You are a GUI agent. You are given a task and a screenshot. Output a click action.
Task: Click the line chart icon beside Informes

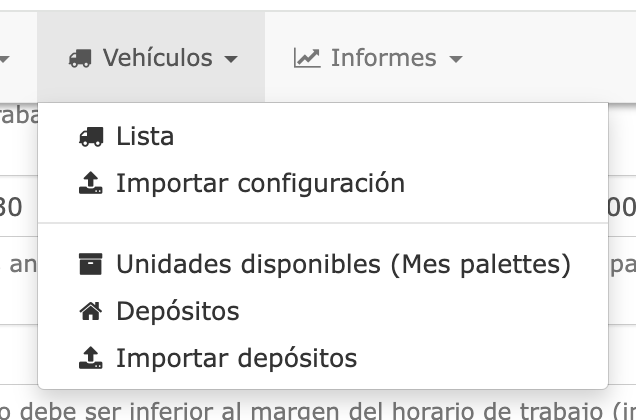click(306, 58)
